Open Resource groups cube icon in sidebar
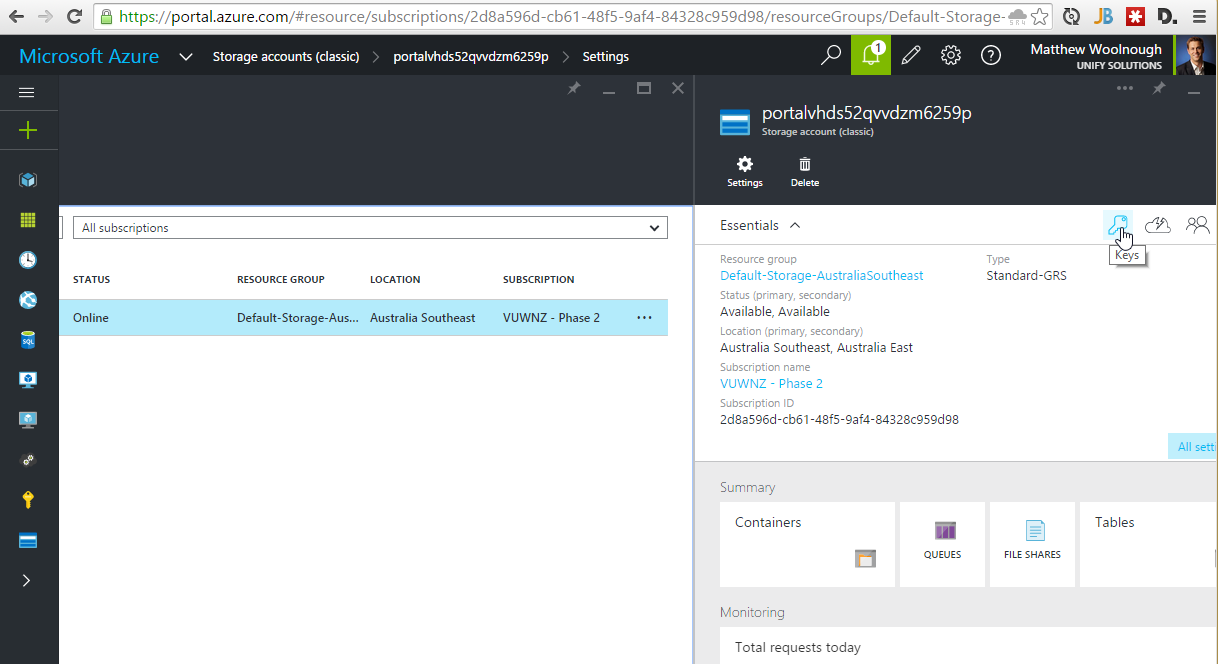 [x=28, y=180]
